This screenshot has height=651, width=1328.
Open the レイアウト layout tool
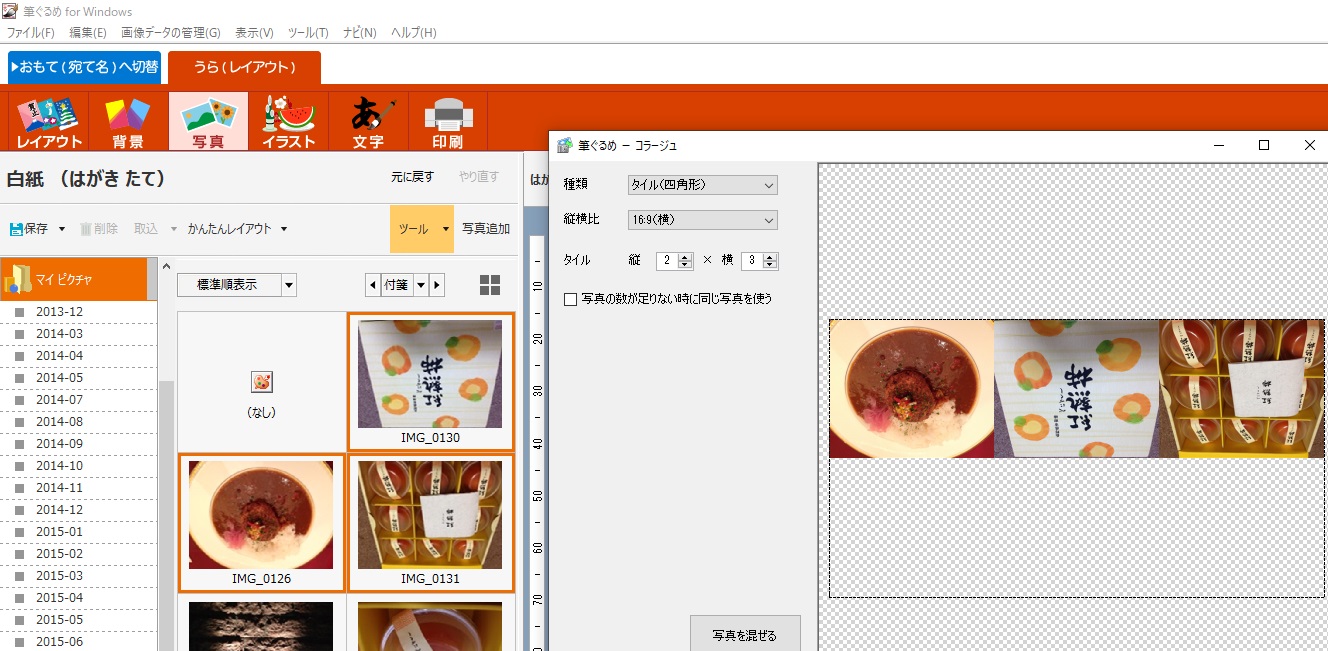[48, 121]
